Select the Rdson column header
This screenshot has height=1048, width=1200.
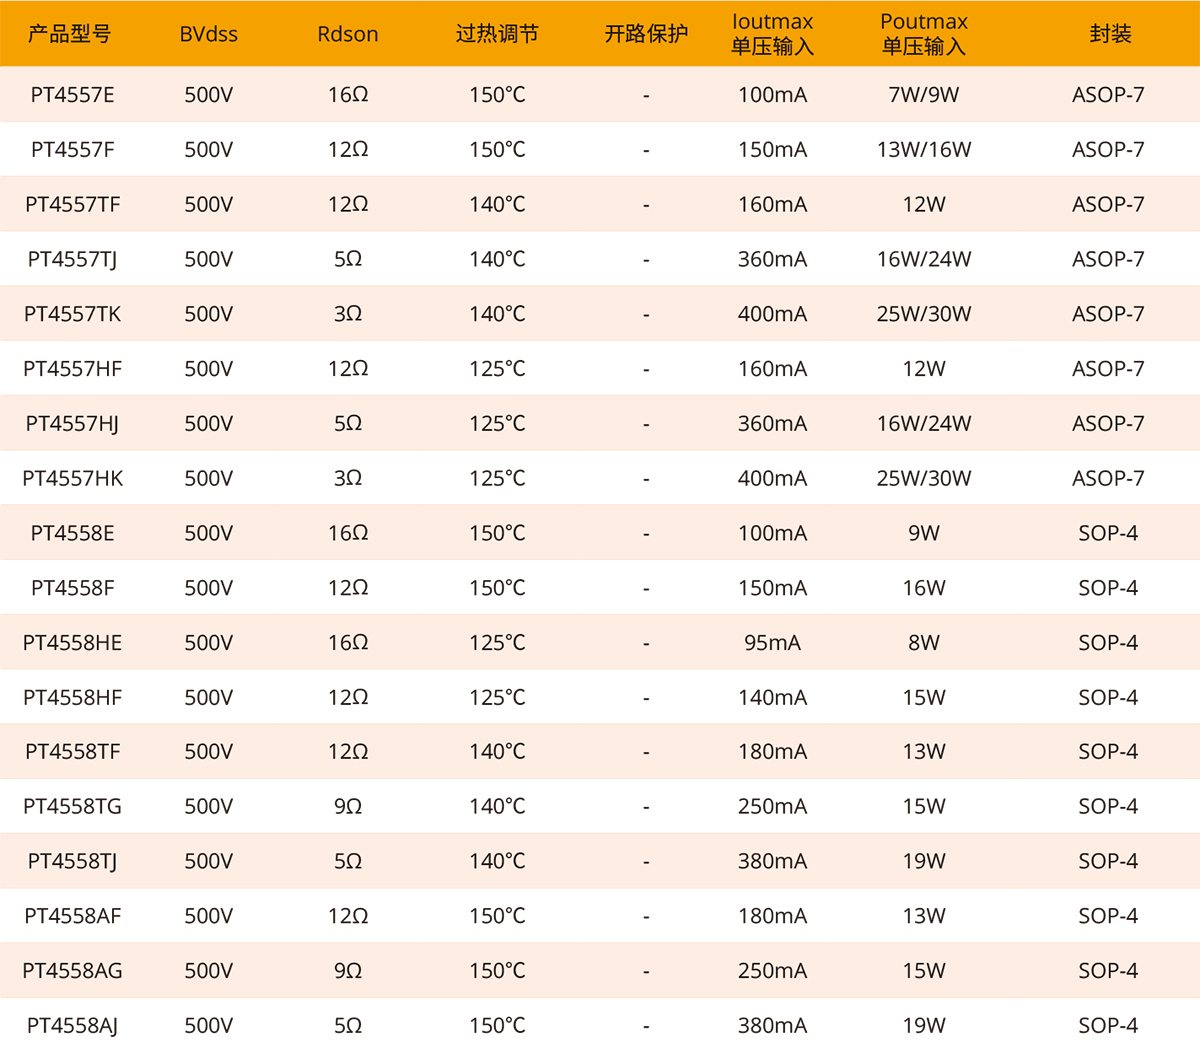[x=347, y=34]
